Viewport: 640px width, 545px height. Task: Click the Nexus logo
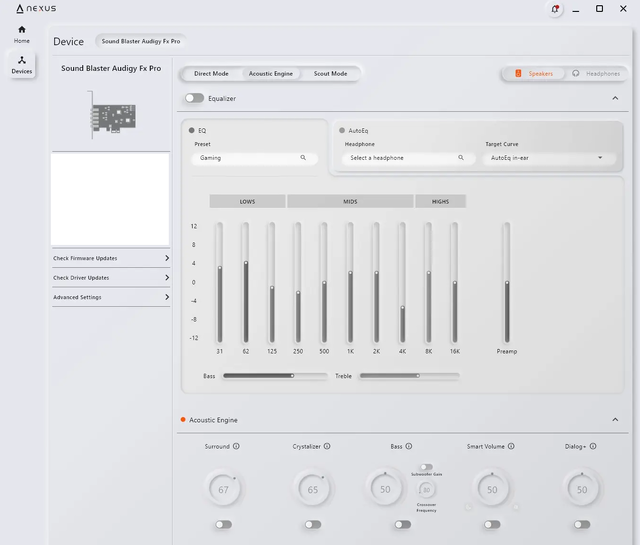(x=36, y=9)
